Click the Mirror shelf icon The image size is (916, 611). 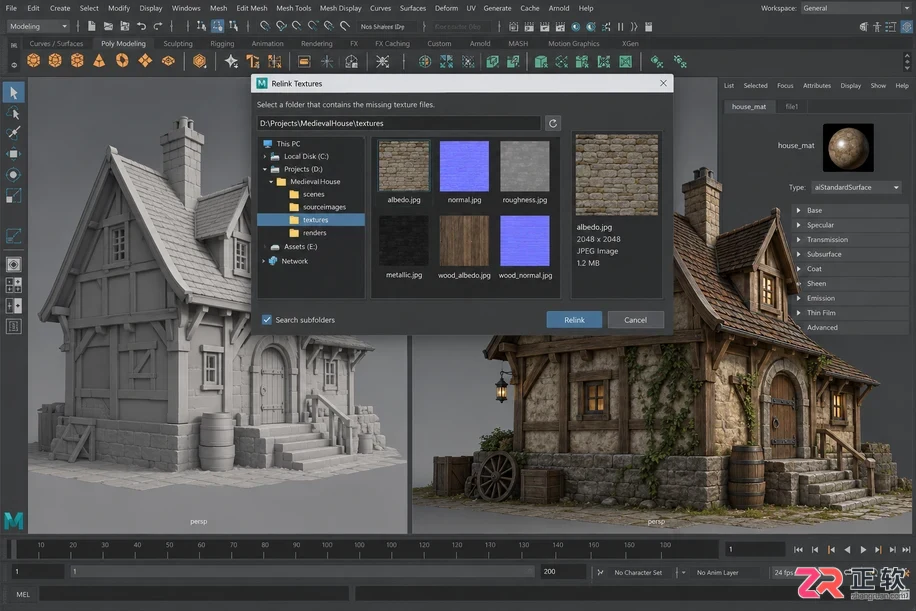275,61
